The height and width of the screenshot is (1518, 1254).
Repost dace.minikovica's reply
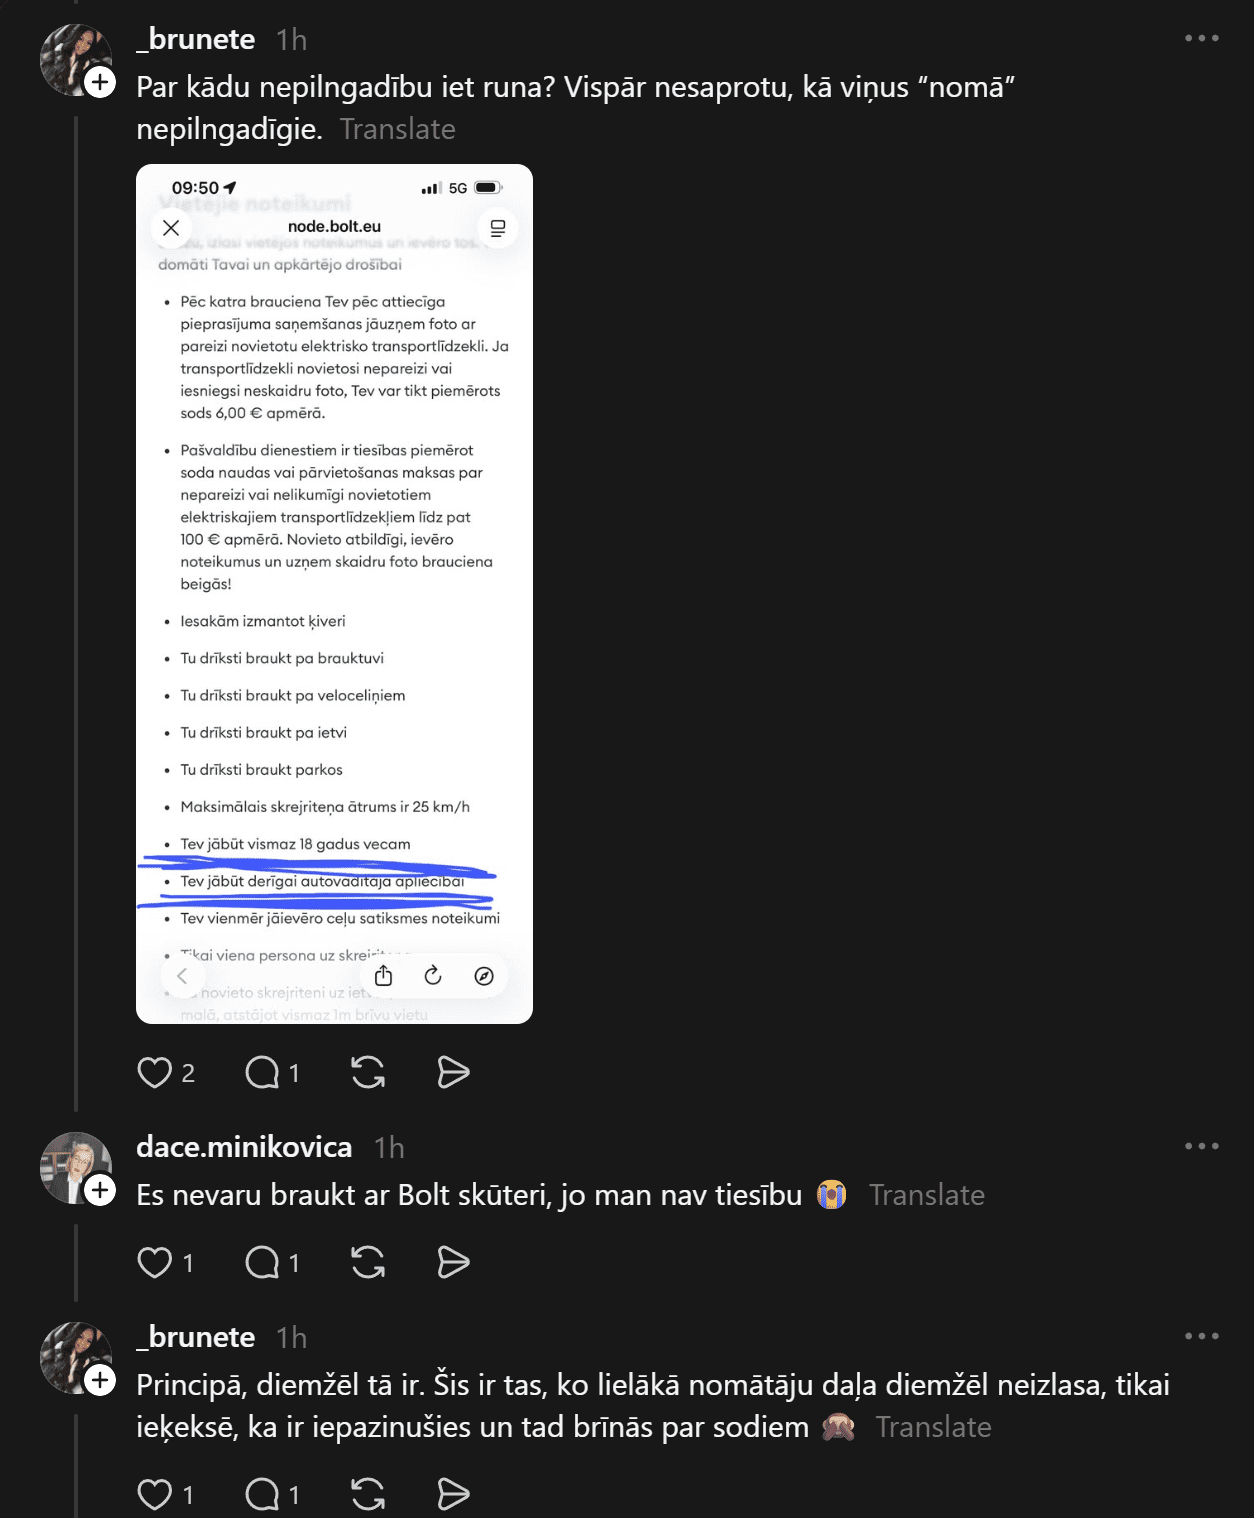(368, 1263)
